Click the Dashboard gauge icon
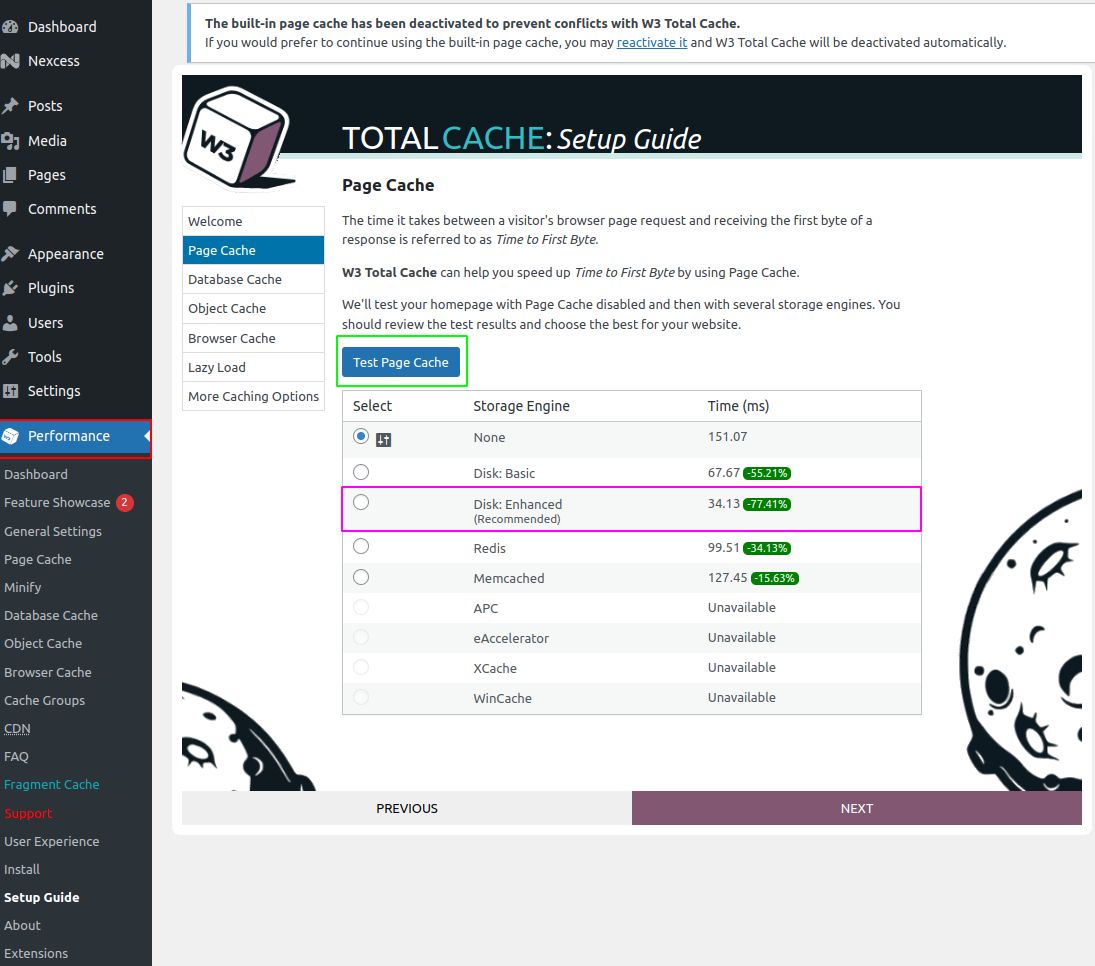The image size is (1095, 966). [x=10, y=27]
